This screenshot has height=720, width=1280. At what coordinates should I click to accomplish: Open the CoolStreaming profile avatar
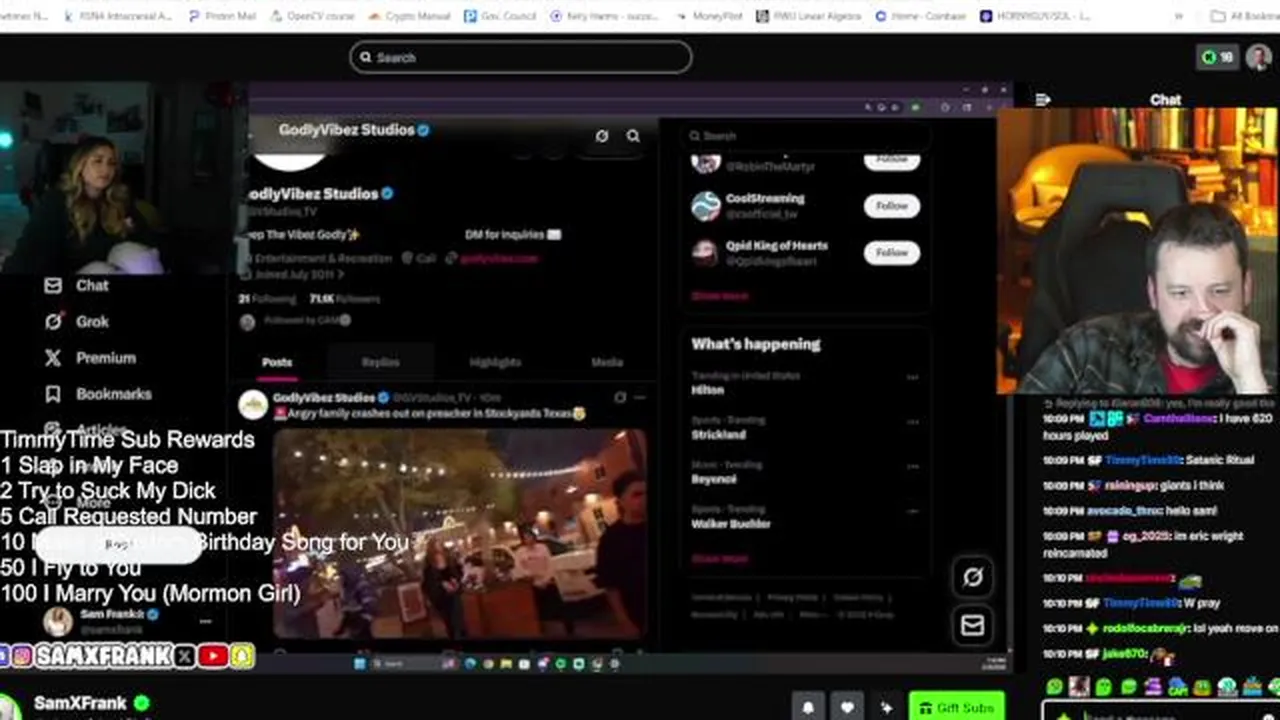point(706,206)
